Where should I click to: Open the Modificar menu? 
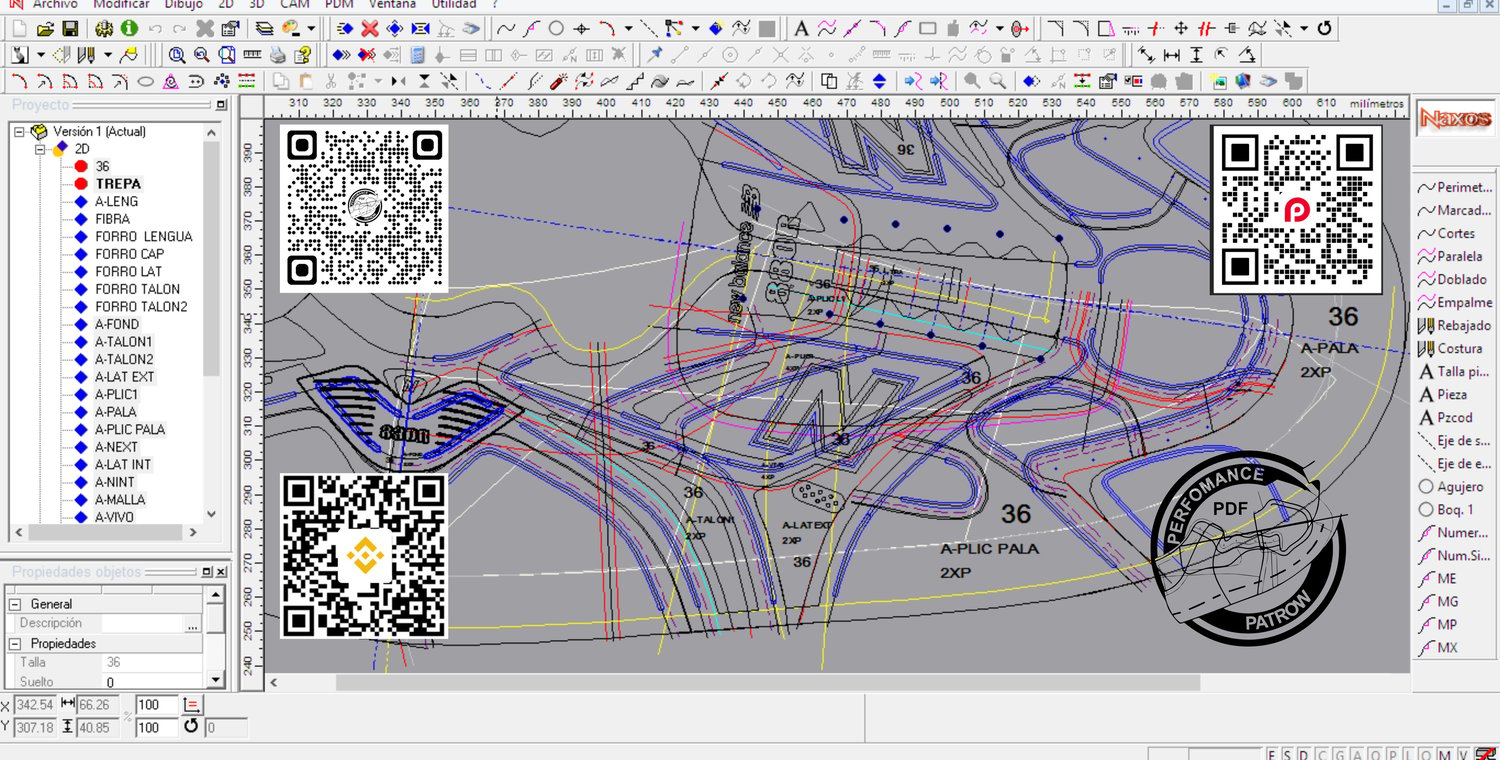tap(121, 4)
